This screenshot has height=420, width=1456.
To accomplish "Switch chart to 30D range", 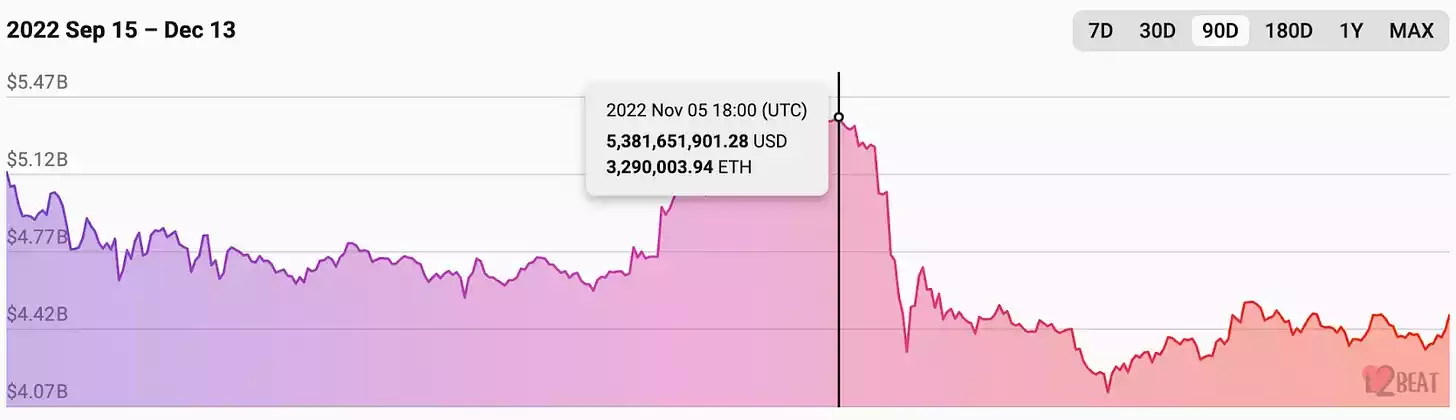I will [1157, 31].
